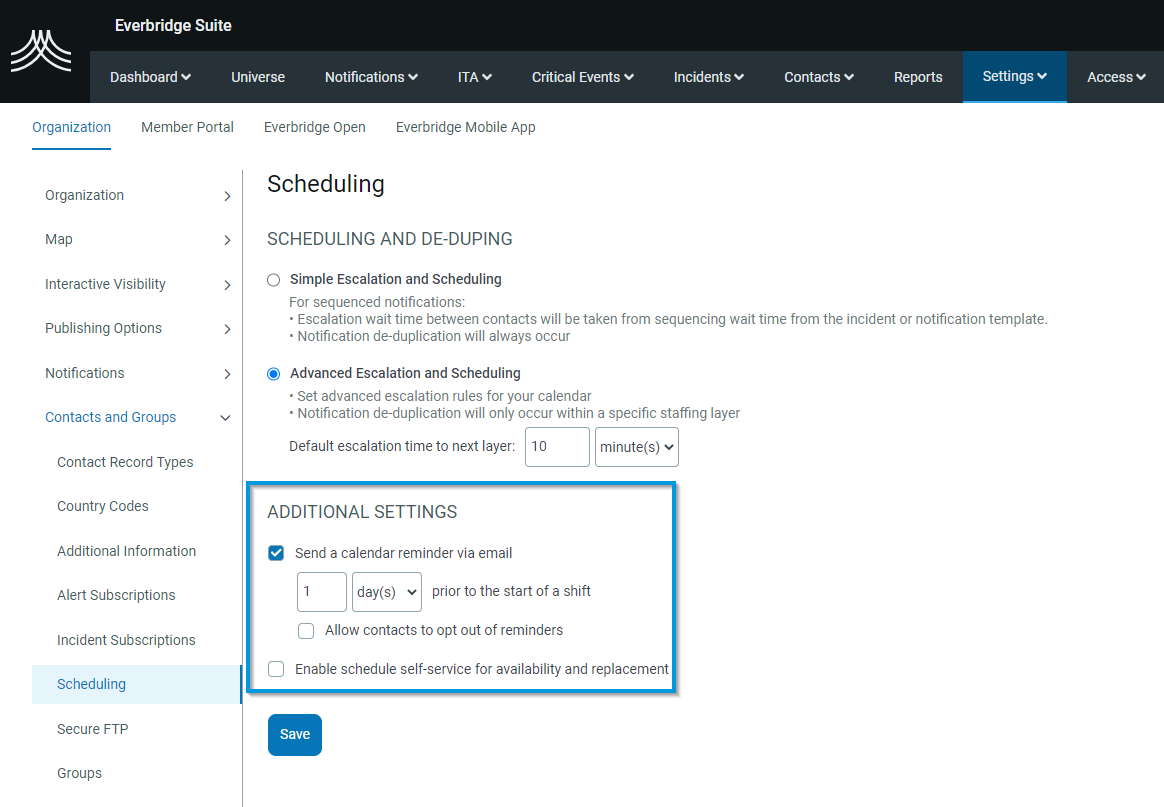Enable schedule self-service checkbox
This screenshot has height=807, width=1164.
pos(276,669)
